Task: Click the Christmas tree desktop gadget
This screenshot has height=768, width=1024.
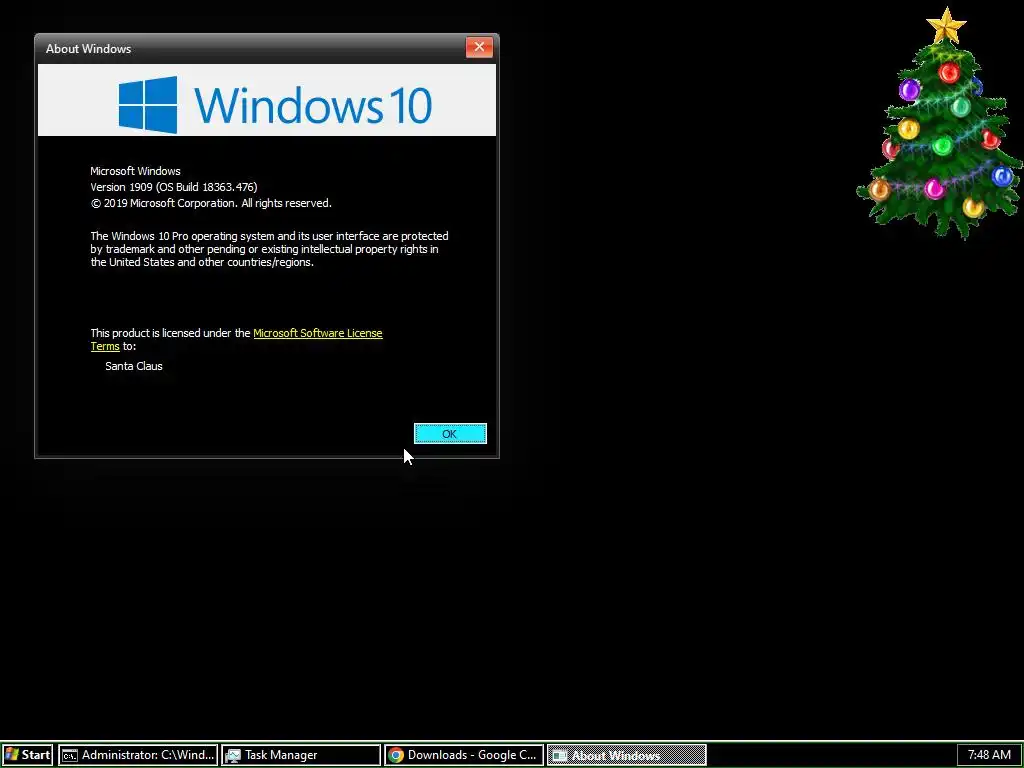Action: click(940, 124)
